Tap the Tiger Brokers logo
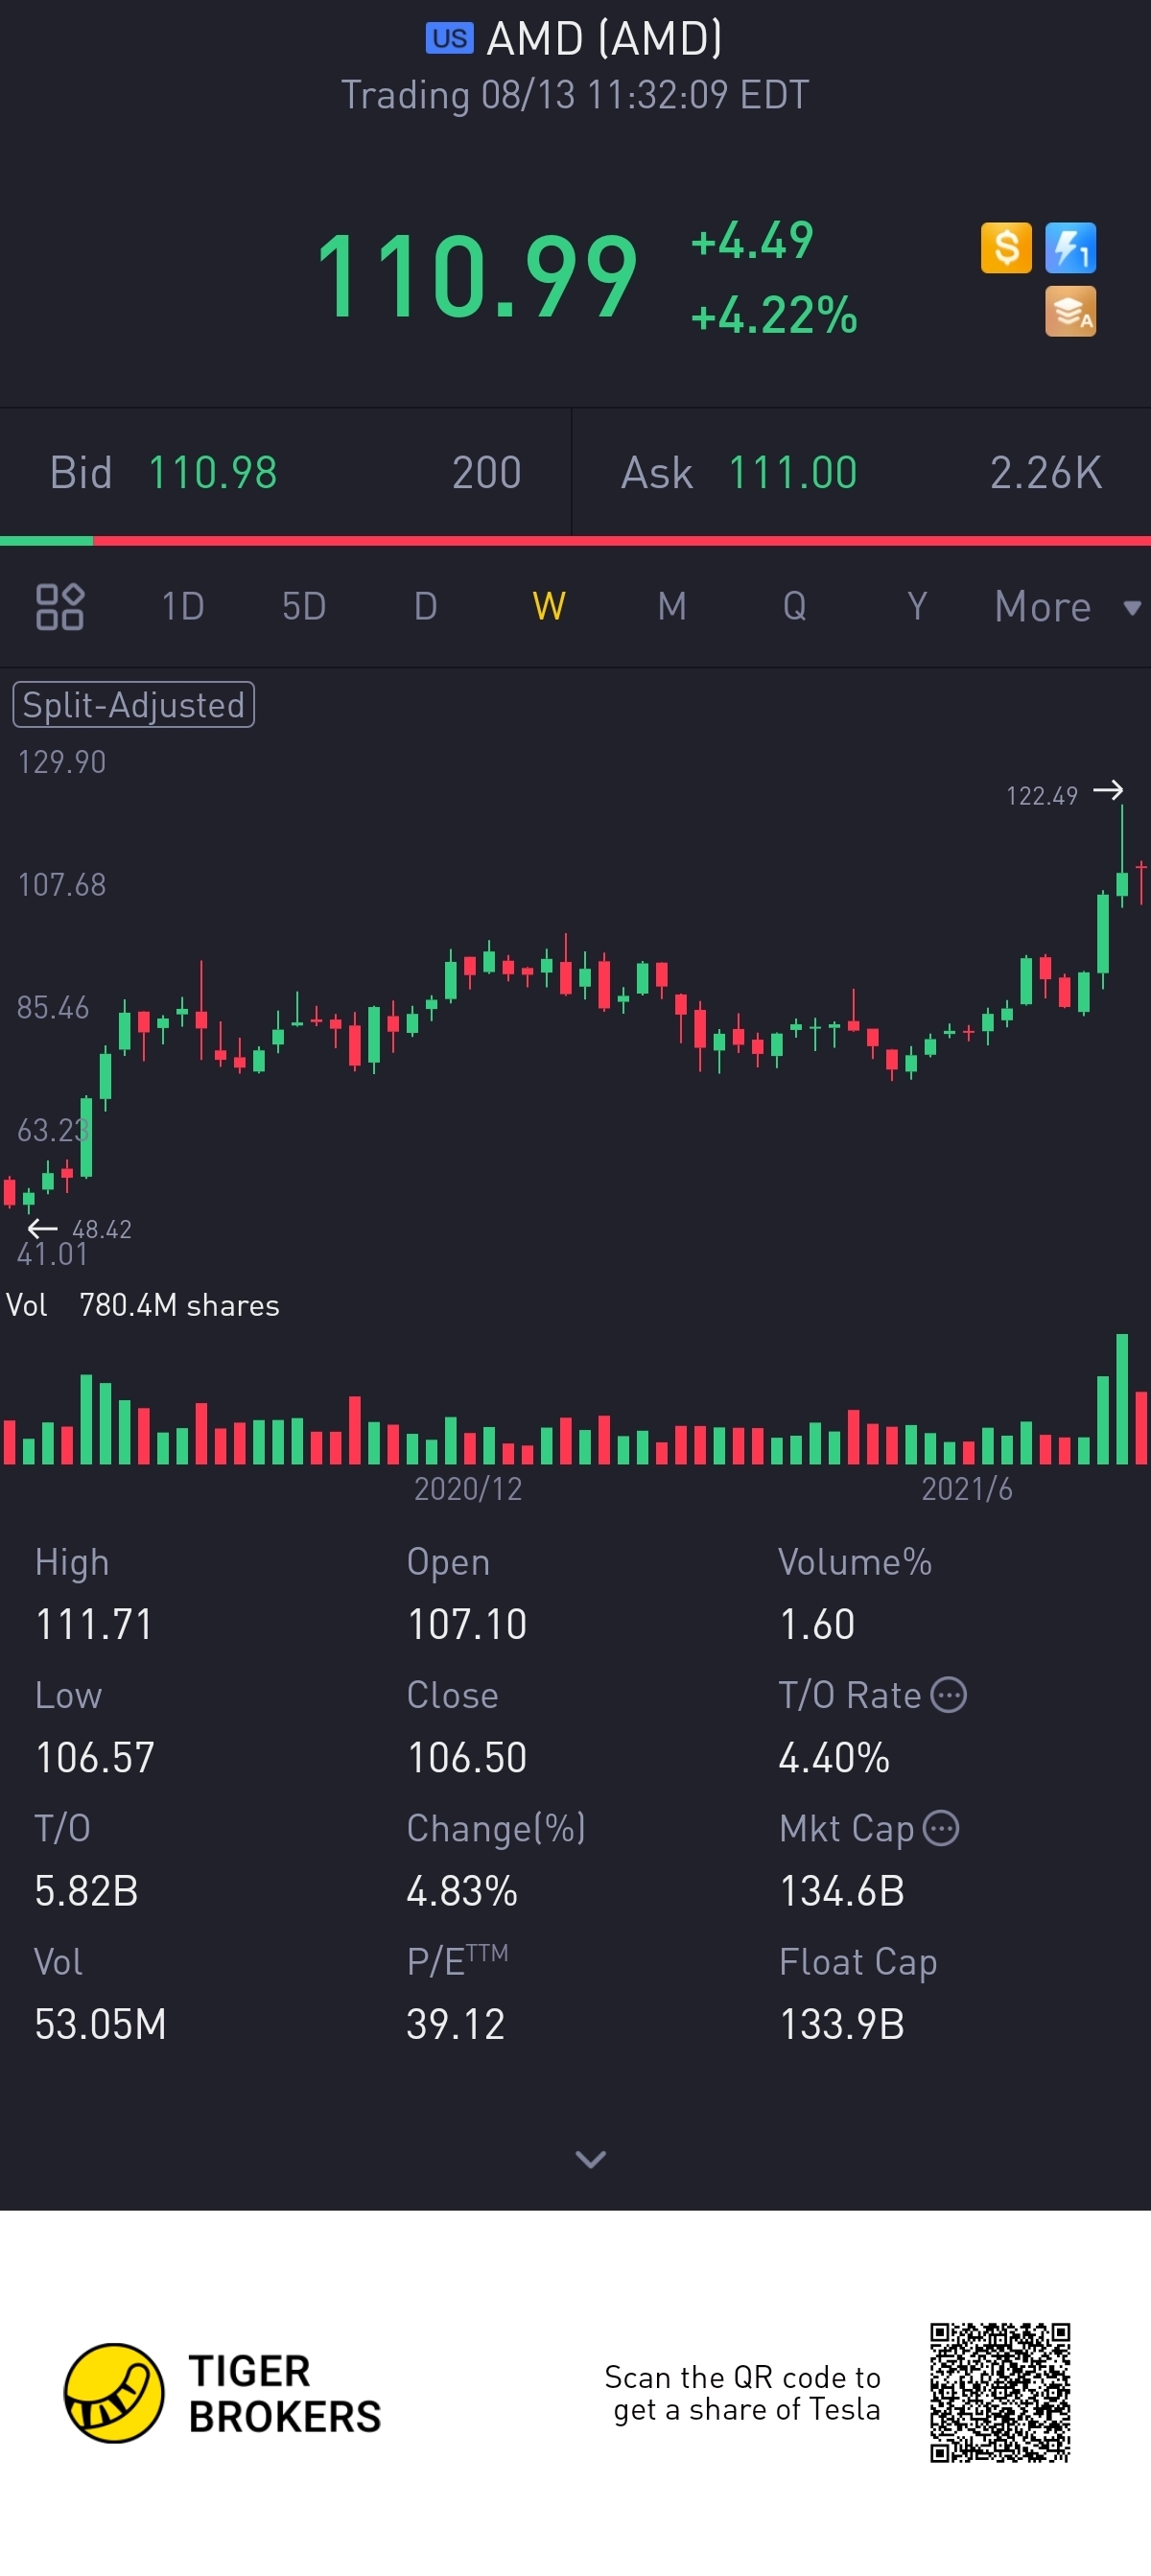This screenshot has width=1151, height=2576. click(114, 2393)
